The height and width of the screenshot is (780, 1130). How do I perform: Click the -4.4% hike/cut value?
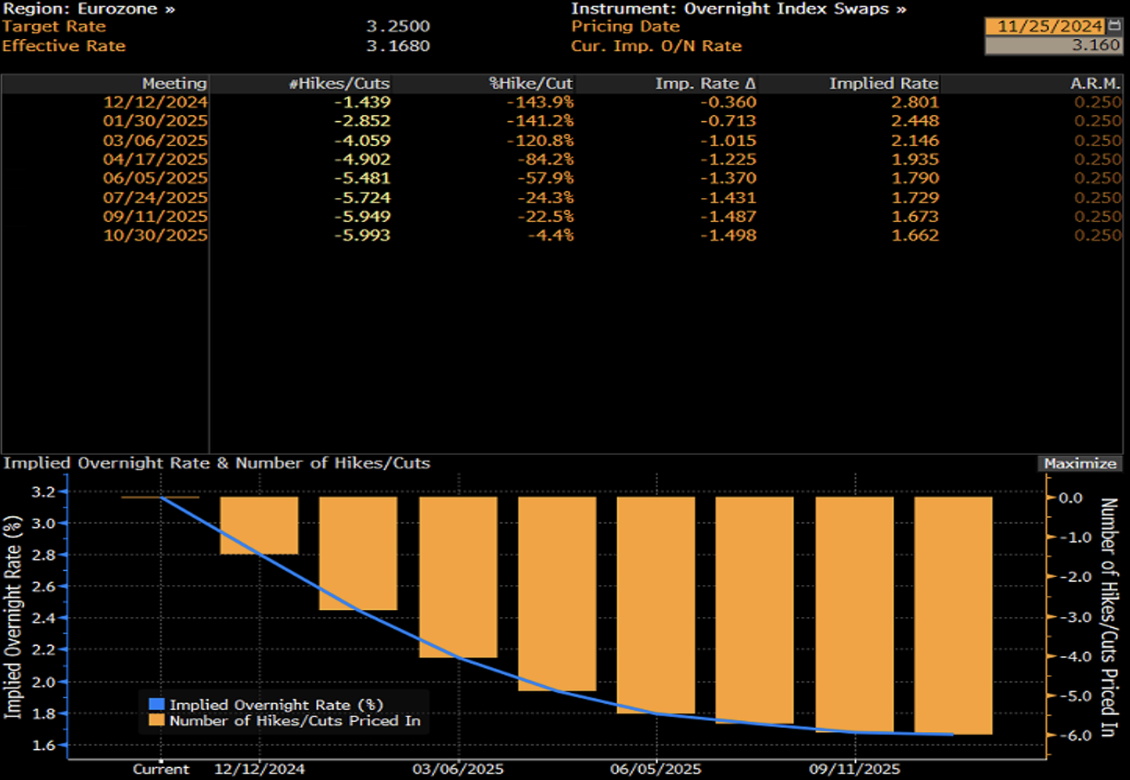pyautogui.click(x=551, y=235)
